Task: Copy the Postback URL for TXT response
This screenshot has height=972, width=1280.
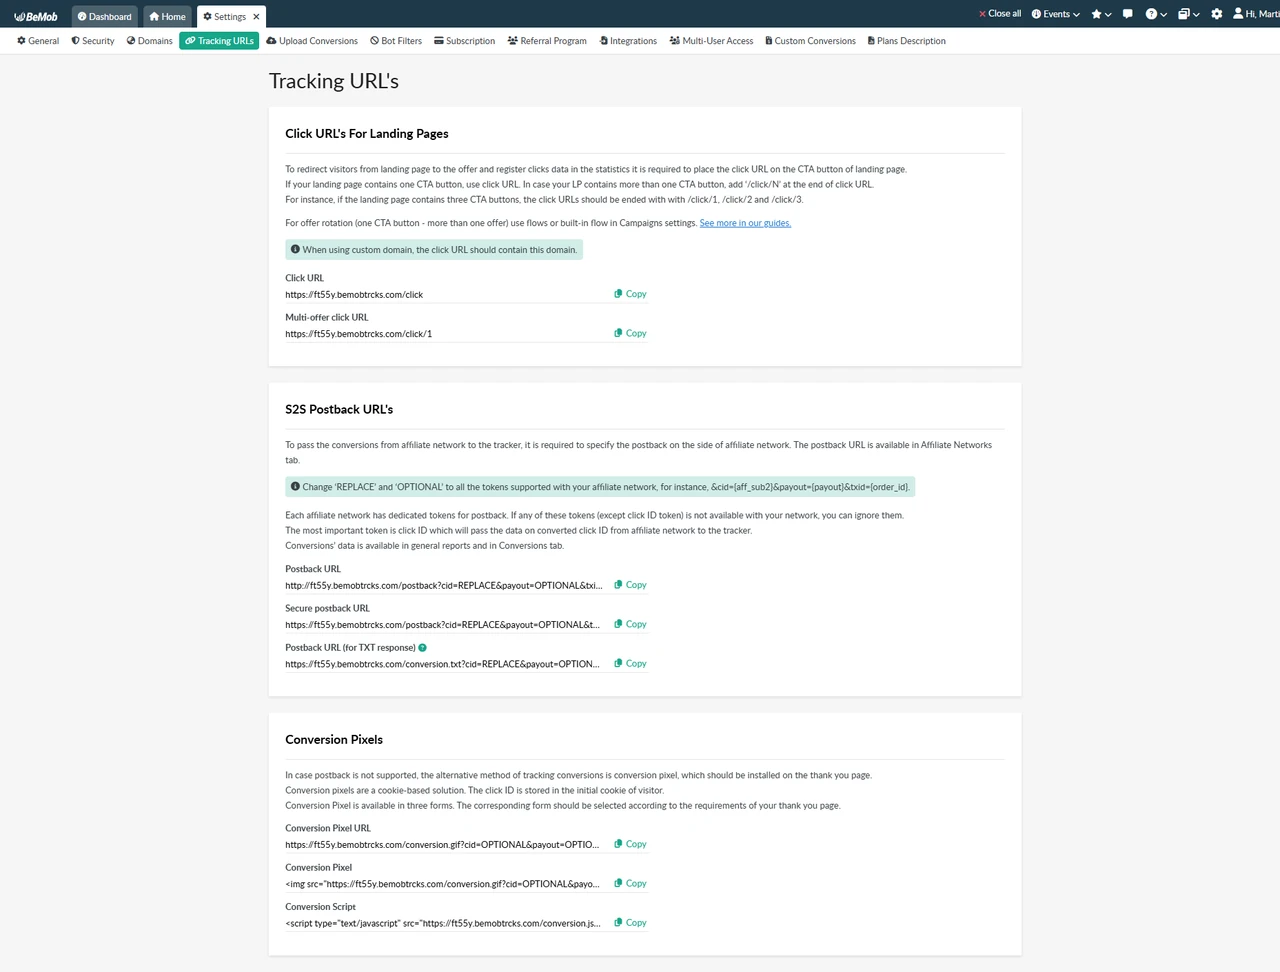Action: 631,663
